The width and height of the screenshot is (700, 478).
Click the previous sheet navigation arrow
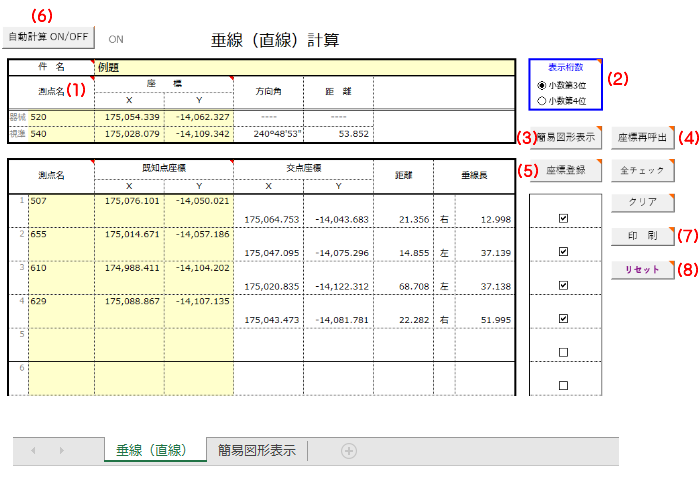tap(32, 451)
